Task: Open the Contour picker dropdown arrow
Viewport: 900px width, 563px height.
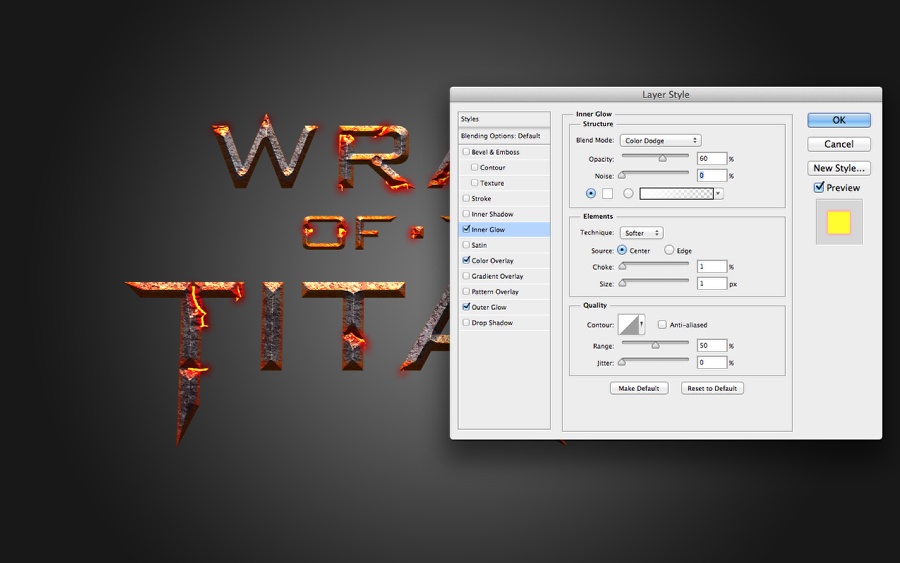Action: [641, 324]
